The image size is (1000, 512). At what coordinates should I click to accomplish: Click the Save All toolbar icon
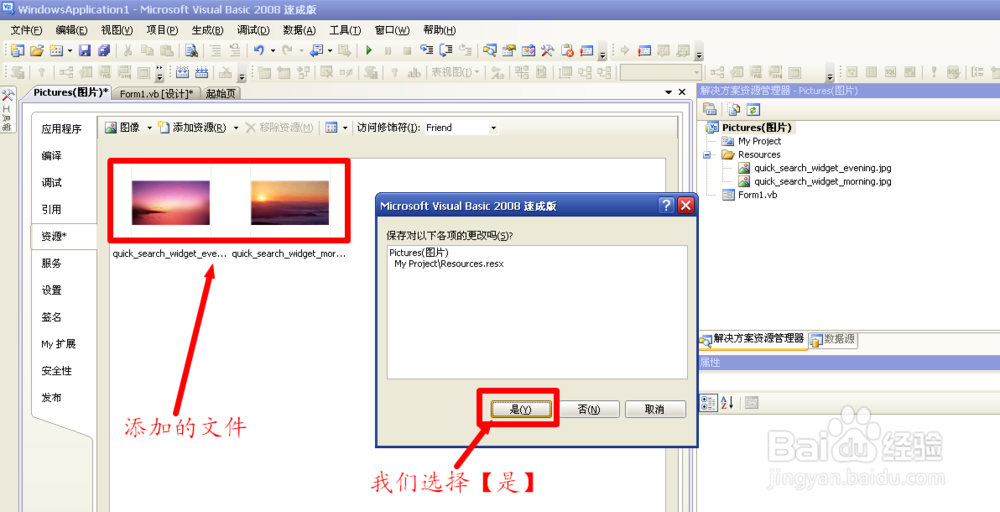tap(104, 50)
